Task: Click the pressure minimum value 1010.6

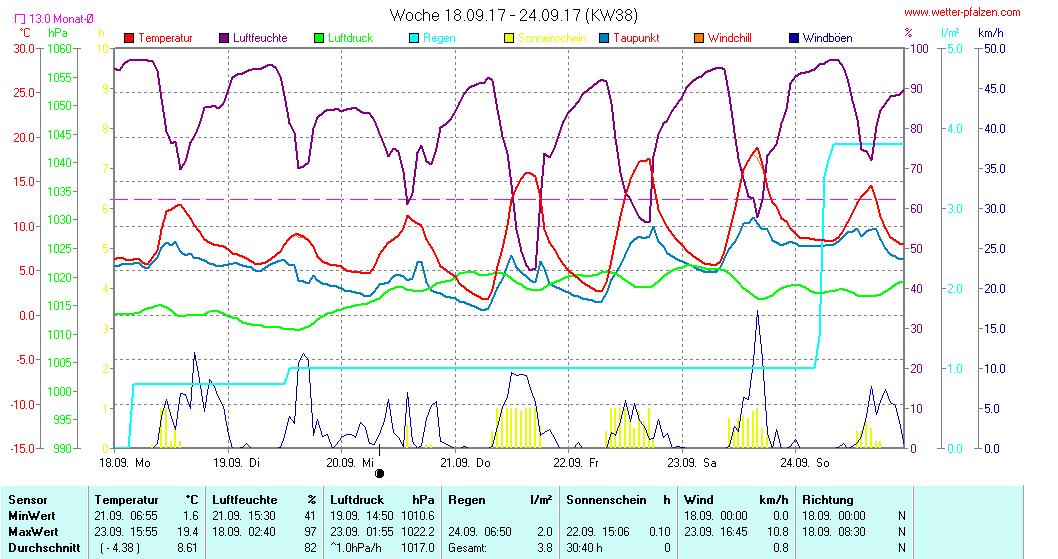Action: (418, 516)
